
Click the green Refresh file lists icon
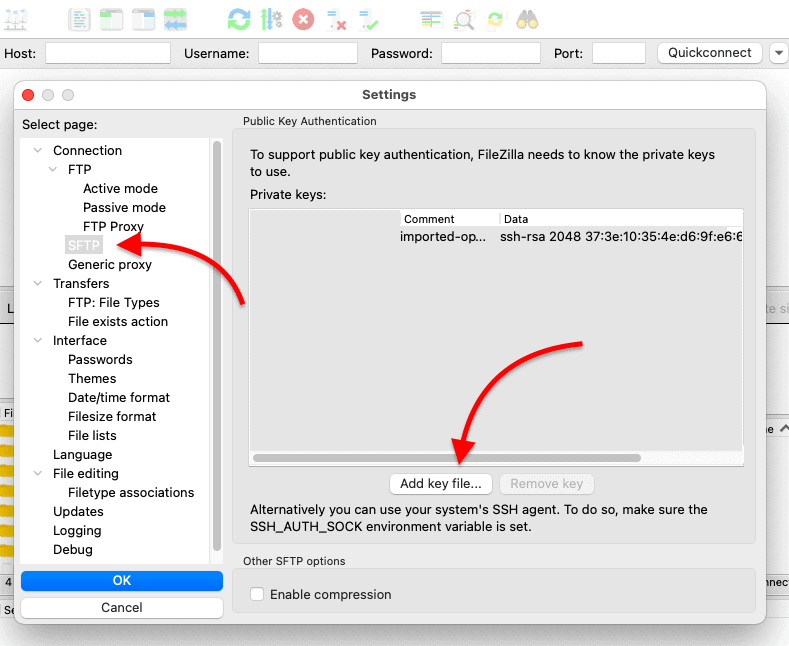coord(239,20)
